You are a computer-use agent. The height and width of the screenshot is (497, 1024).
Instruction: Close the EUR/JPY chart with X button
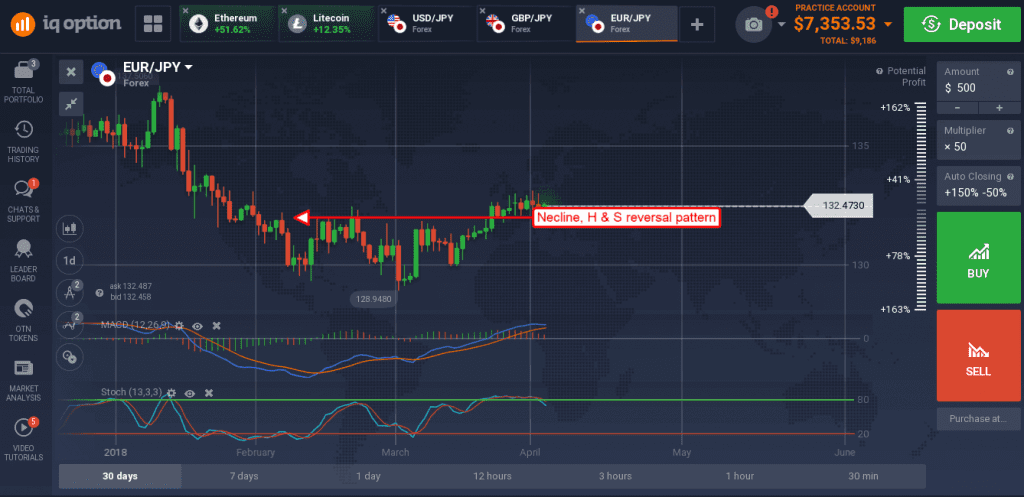click(71, 72)
